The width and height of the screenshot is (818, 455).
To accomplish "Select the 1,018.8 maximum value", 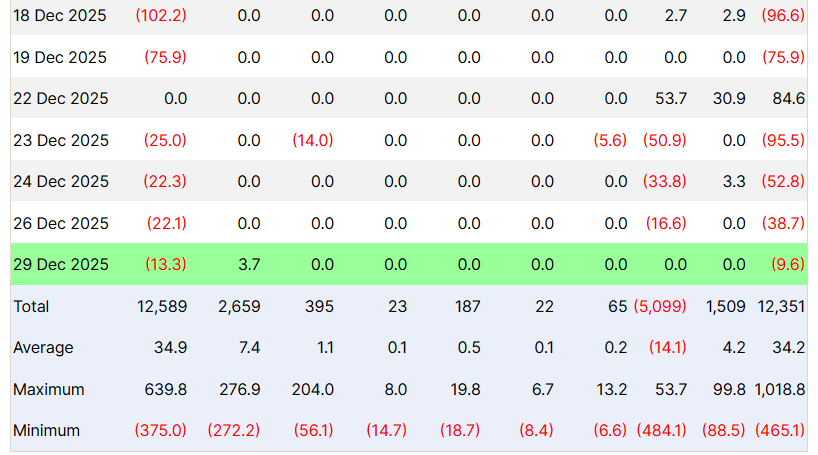I will [x=779, y=389].
